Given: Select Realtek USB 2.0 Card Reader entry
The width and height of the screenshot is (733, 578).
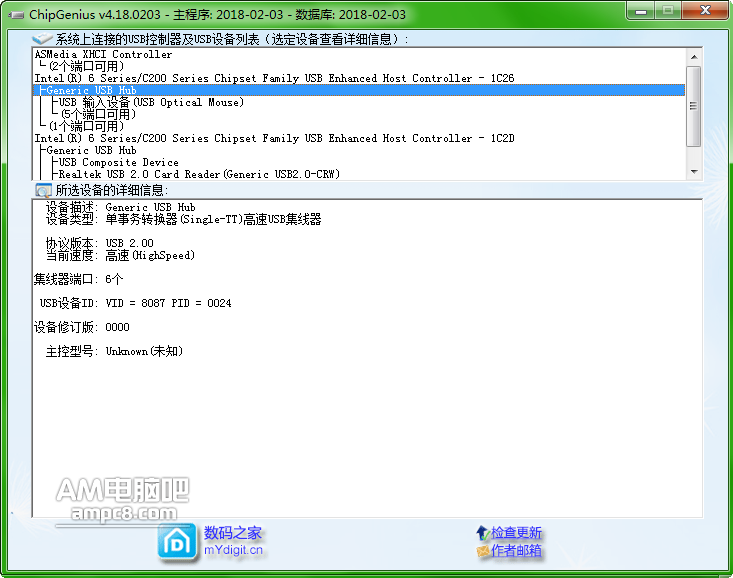Looking at the screenshot, I should (x=199, y=174).
